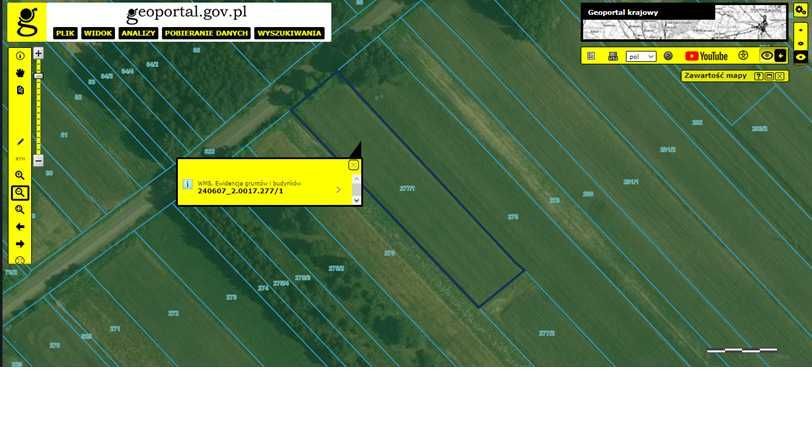
Task: Minimize the Zawartość mapy panel
Action: point(769,76)
